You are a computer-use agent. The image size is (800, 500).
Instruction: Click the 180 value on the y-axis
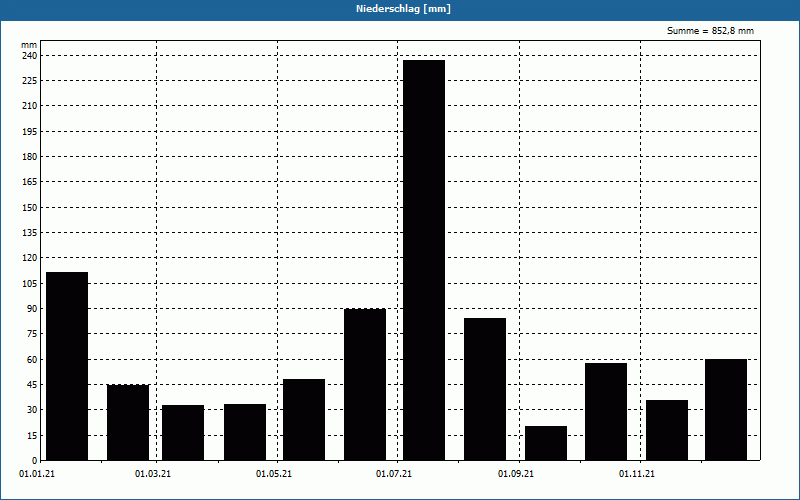30,157
